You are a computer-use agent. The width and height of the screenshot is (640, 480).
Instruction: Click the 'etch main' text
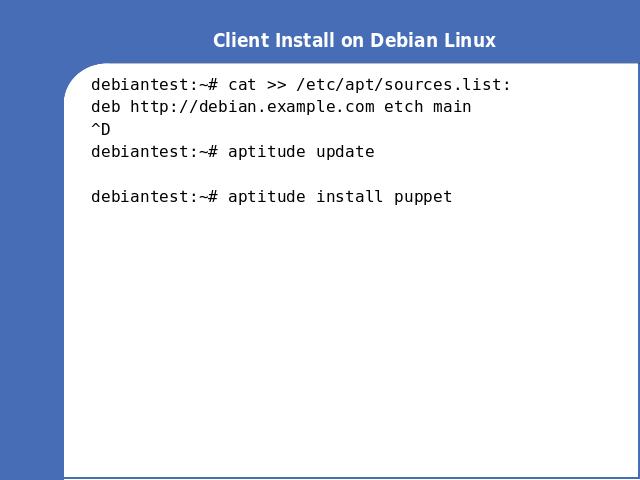[428, 107]
